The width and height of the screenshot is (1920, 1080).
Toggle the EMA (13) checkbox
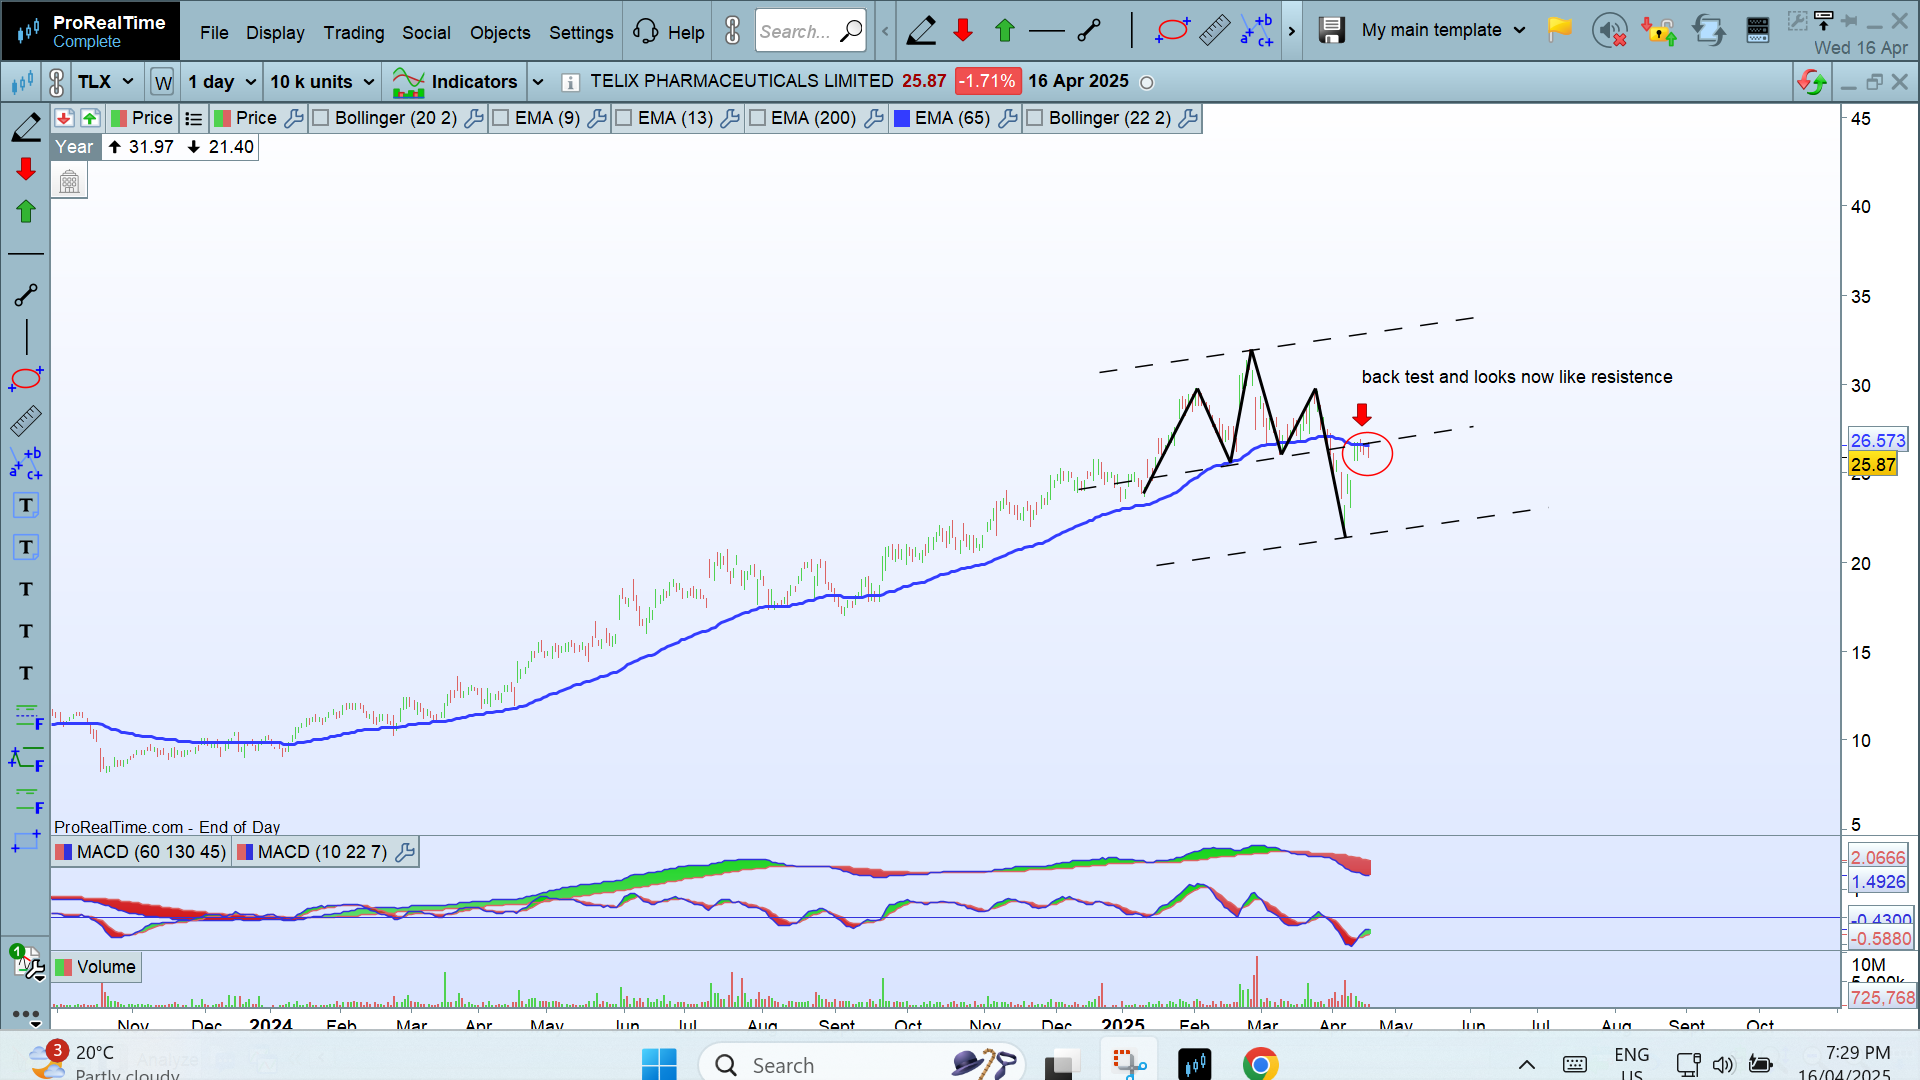[x=624, y=118]
